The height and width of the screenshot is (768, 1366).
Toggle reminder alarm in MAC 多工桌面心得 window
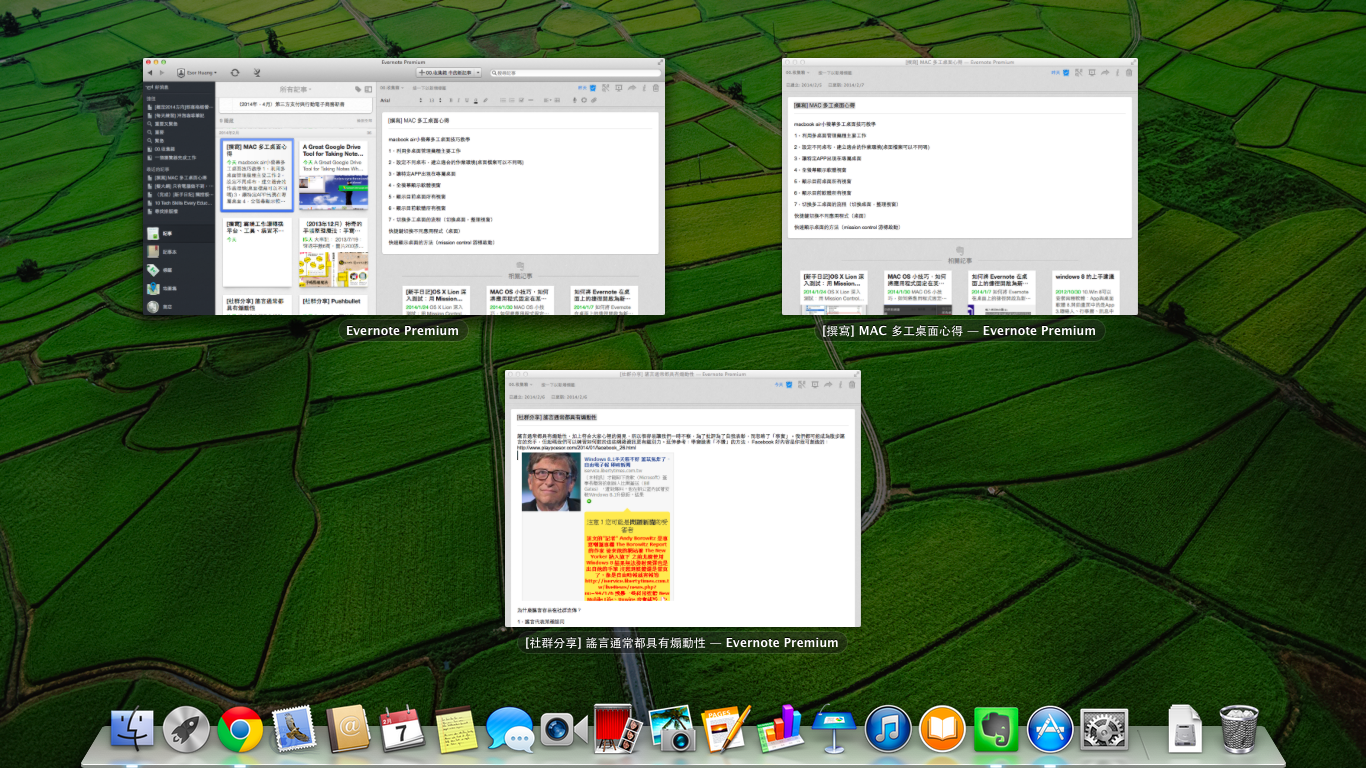pos(1067,72)
